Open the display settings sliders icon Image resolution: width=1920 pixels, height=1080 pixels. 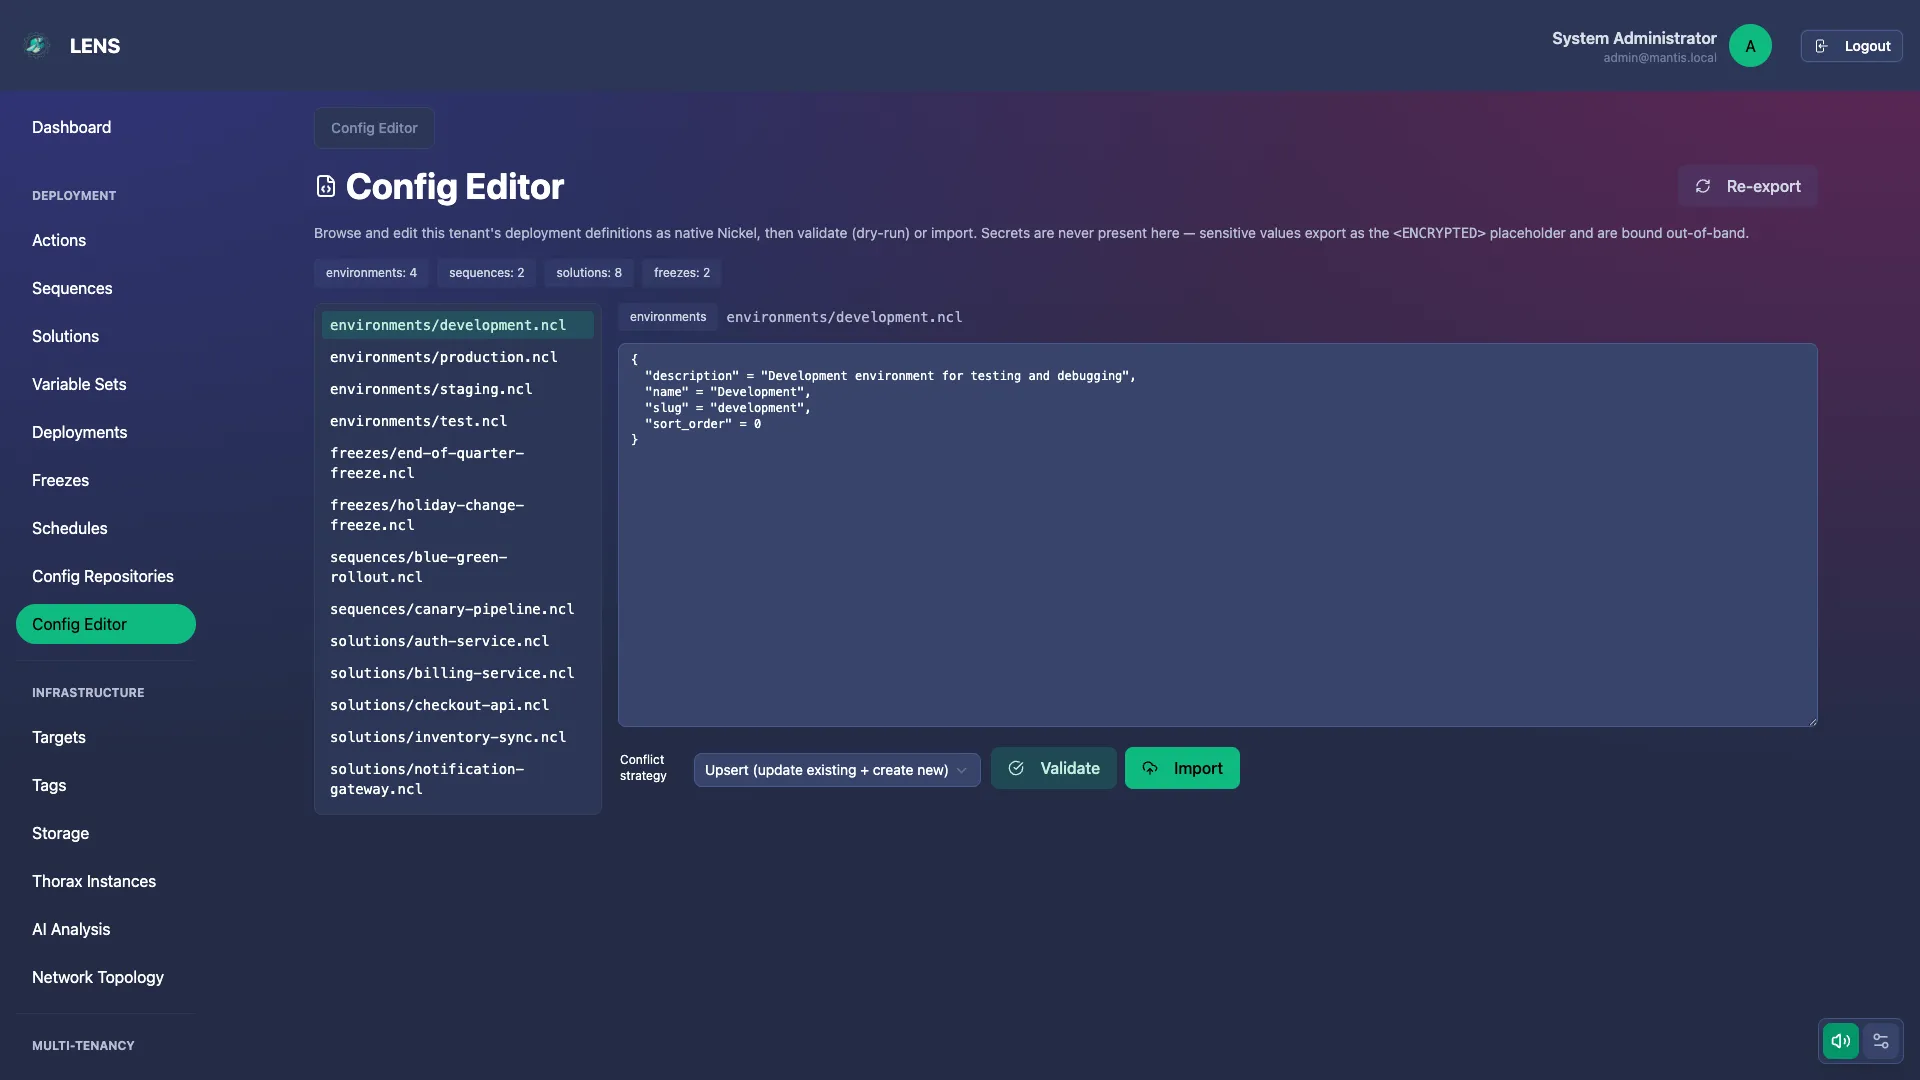pyautogui.click(x=1880, y=1041)
